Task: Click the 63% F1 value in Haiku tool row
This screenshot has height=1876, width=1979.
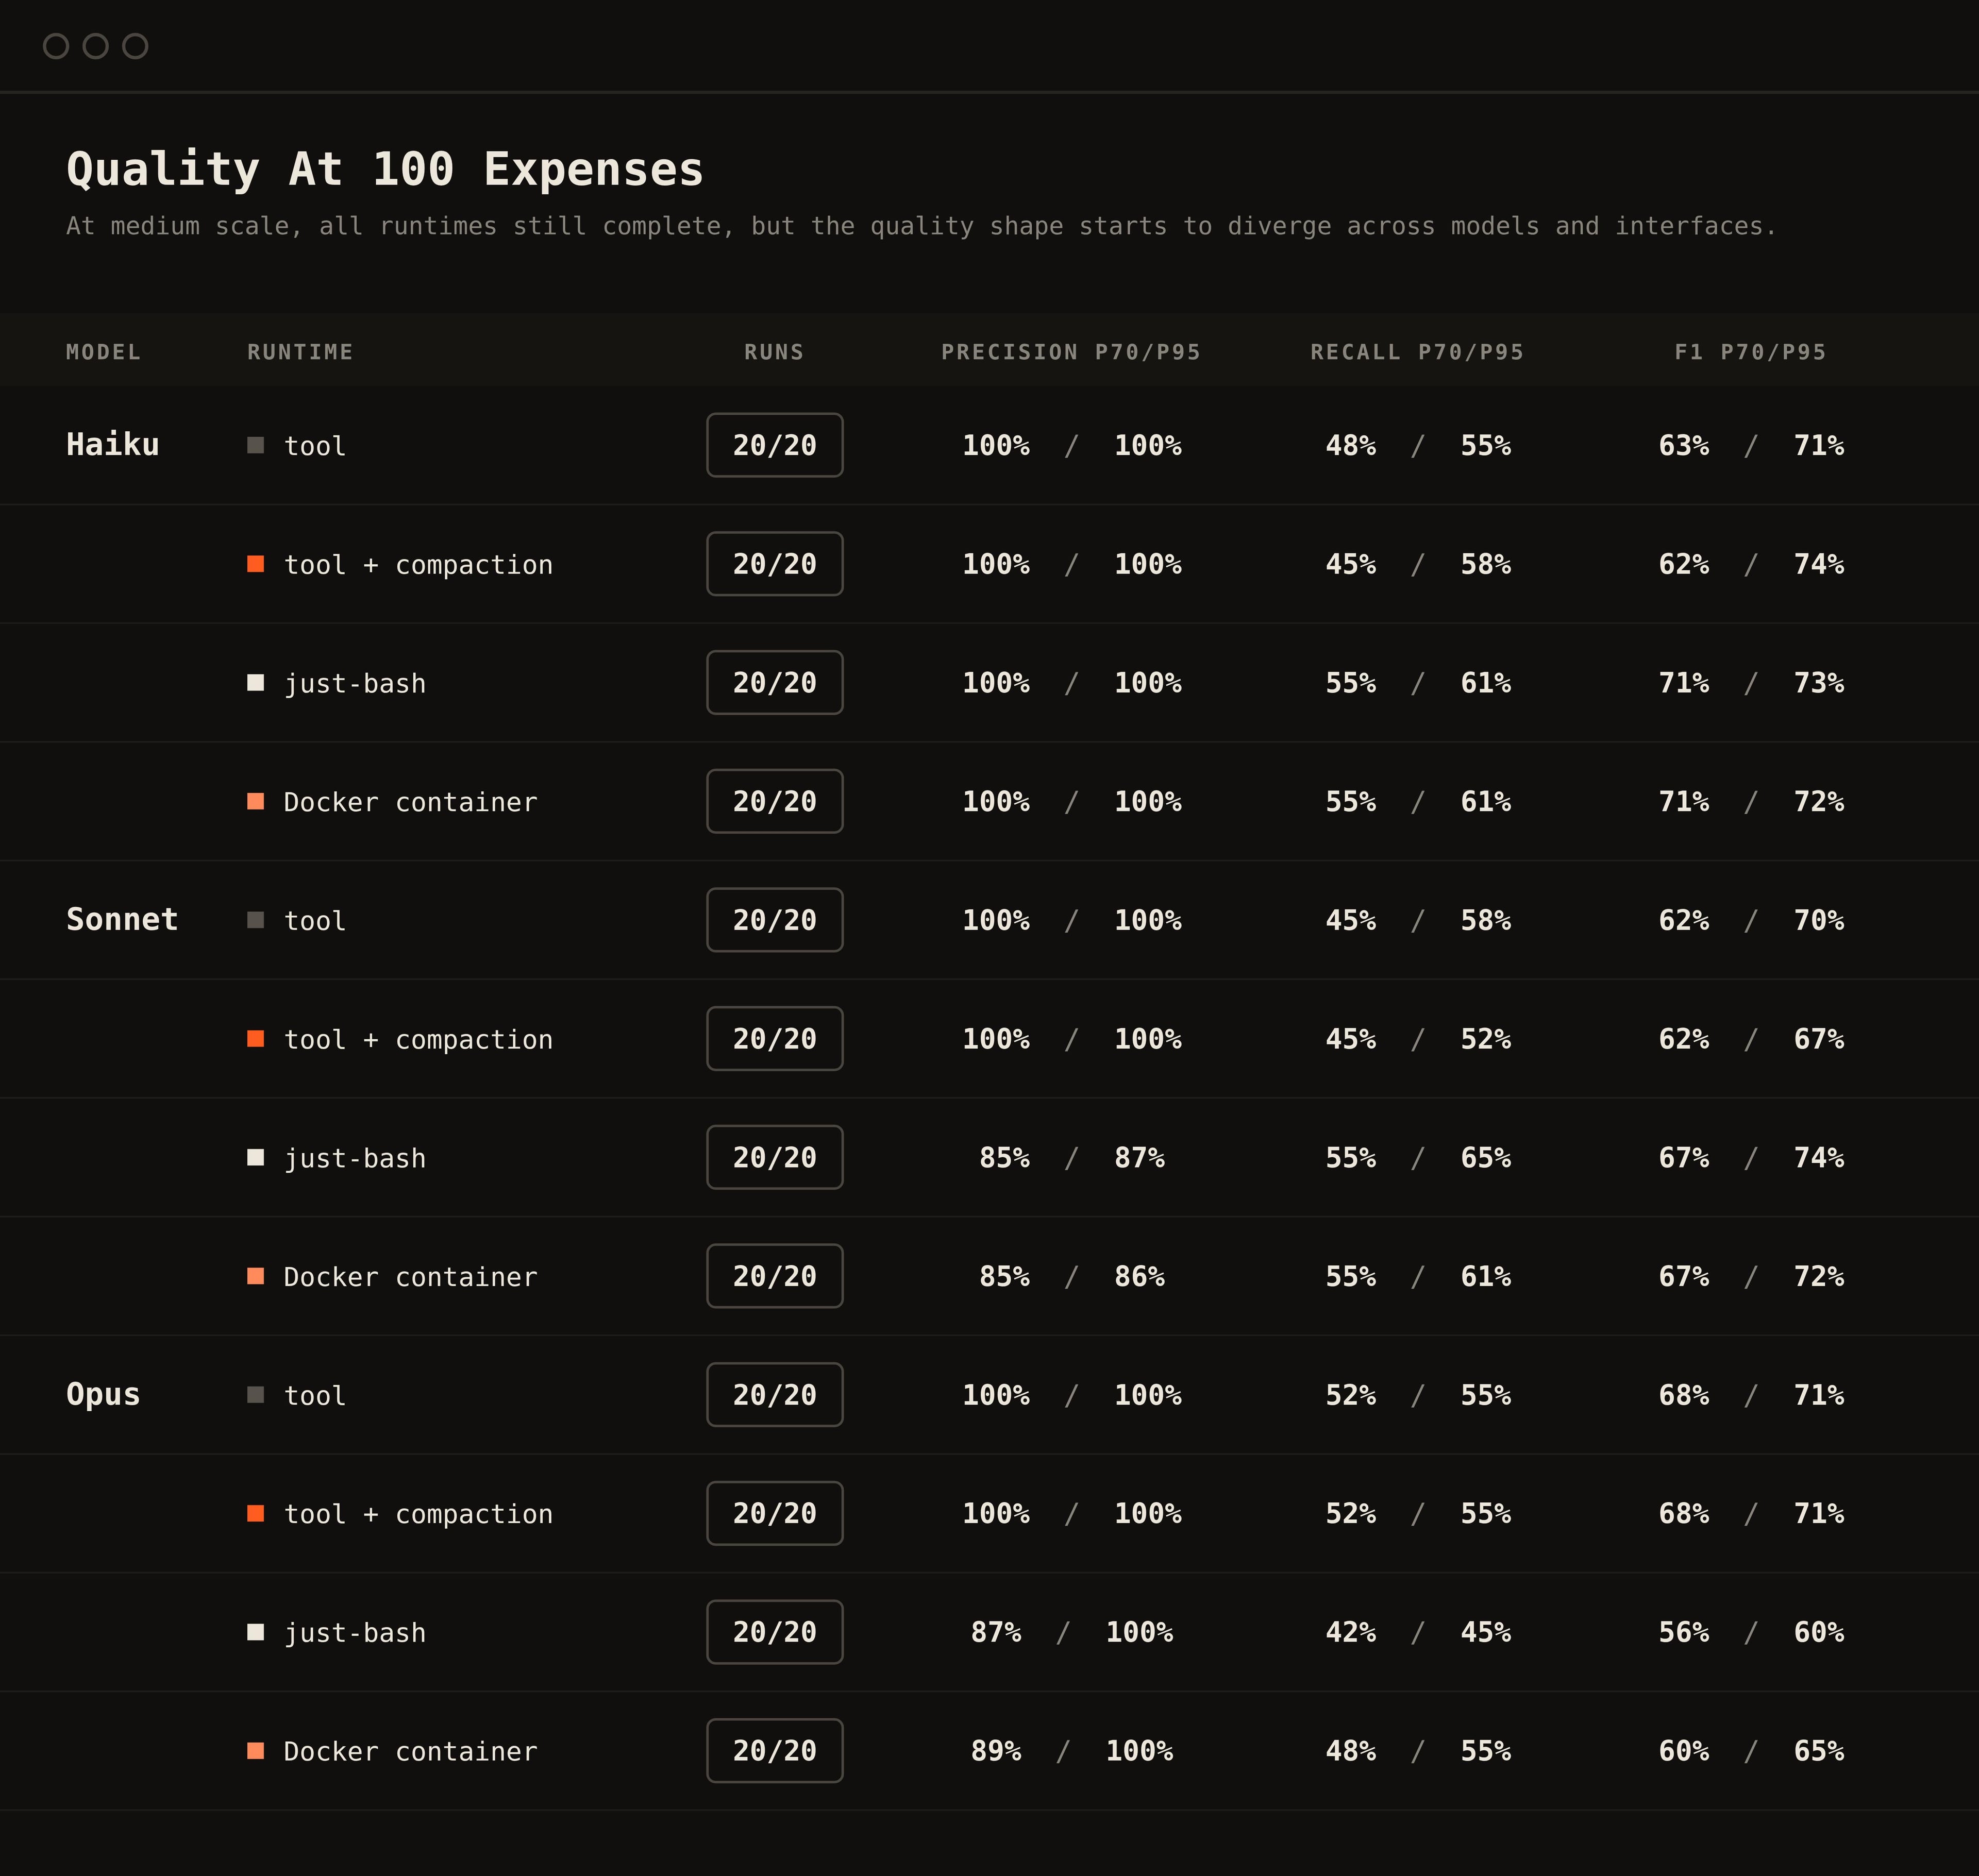Action: point(1684,446)
